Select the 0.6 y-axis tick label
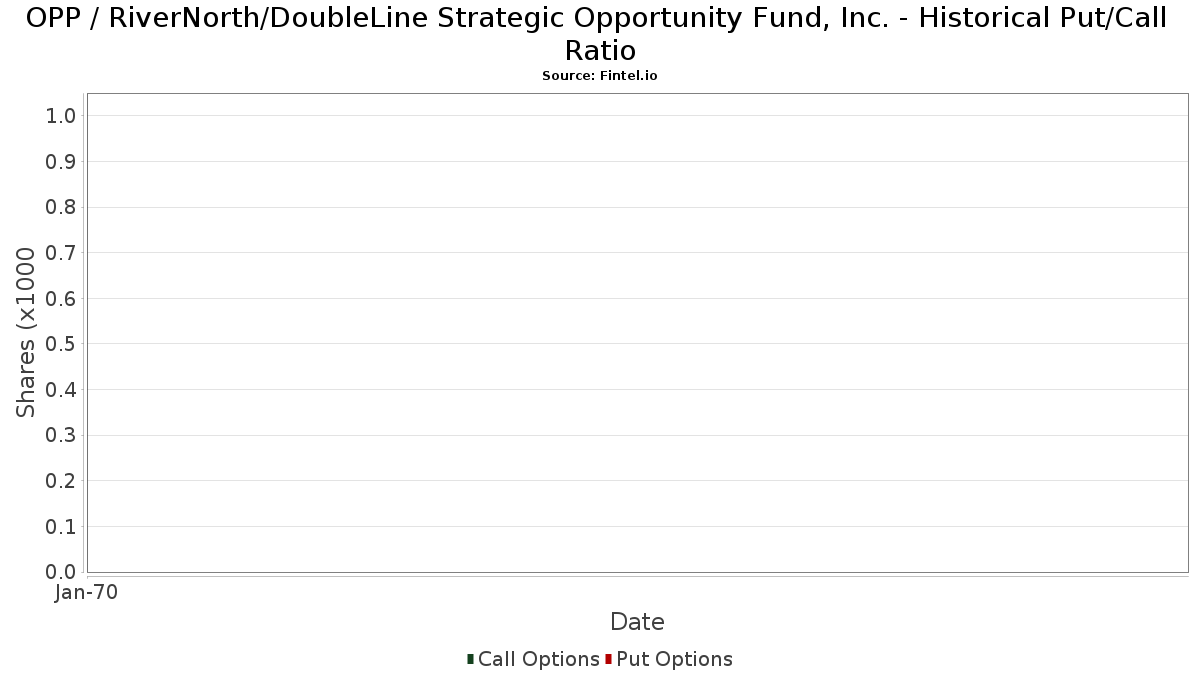This screenshot has width=1200, height=675. point(61,299)
